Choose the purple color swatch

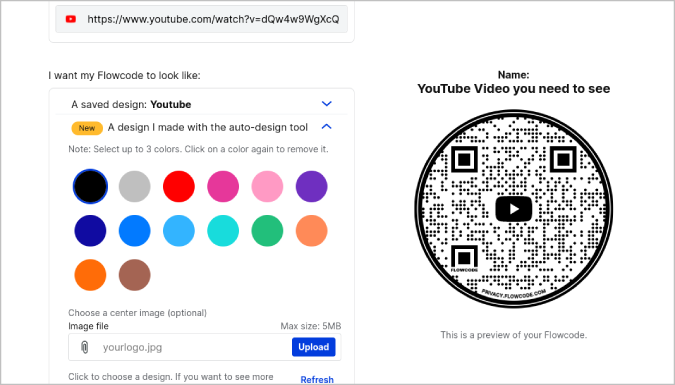pos(312,186)
